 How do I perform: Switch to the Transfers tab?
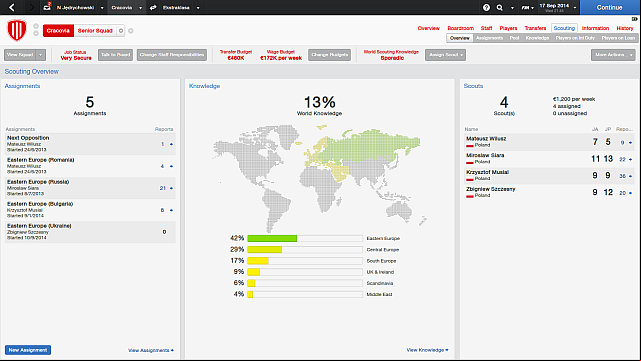(x=535, y=28)
